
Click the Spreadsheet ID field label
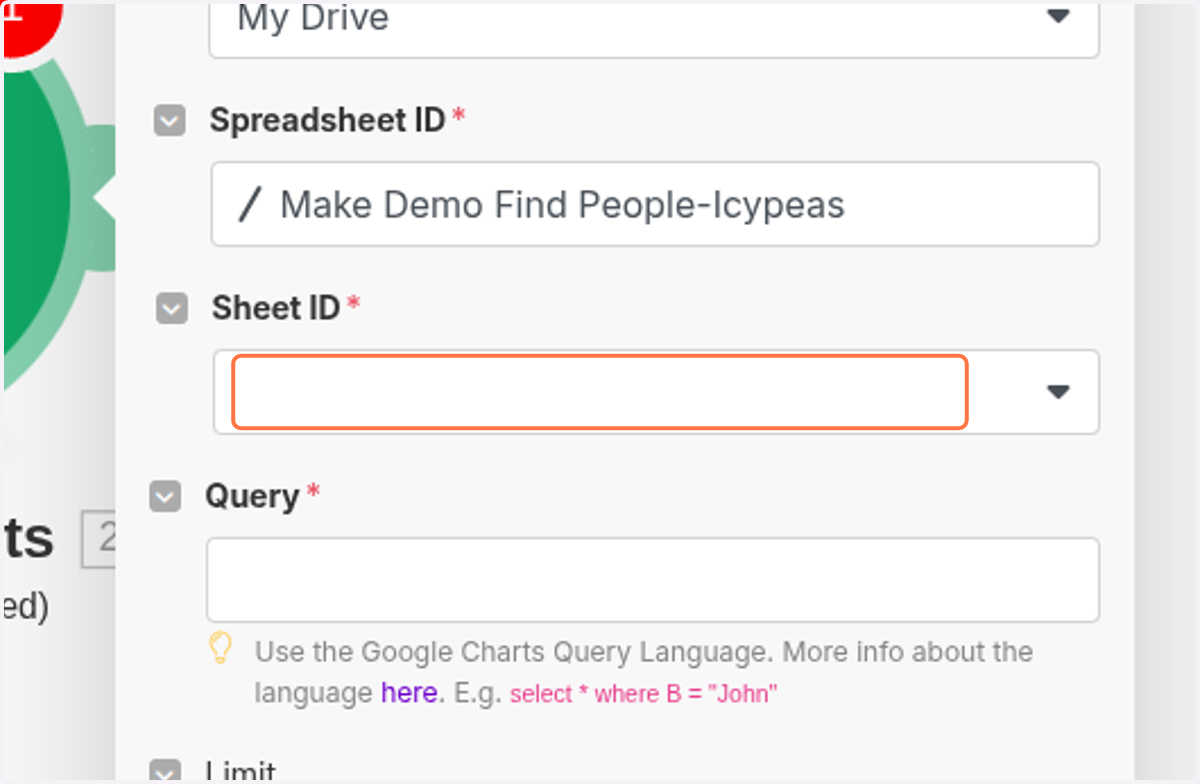click(327, 120)
